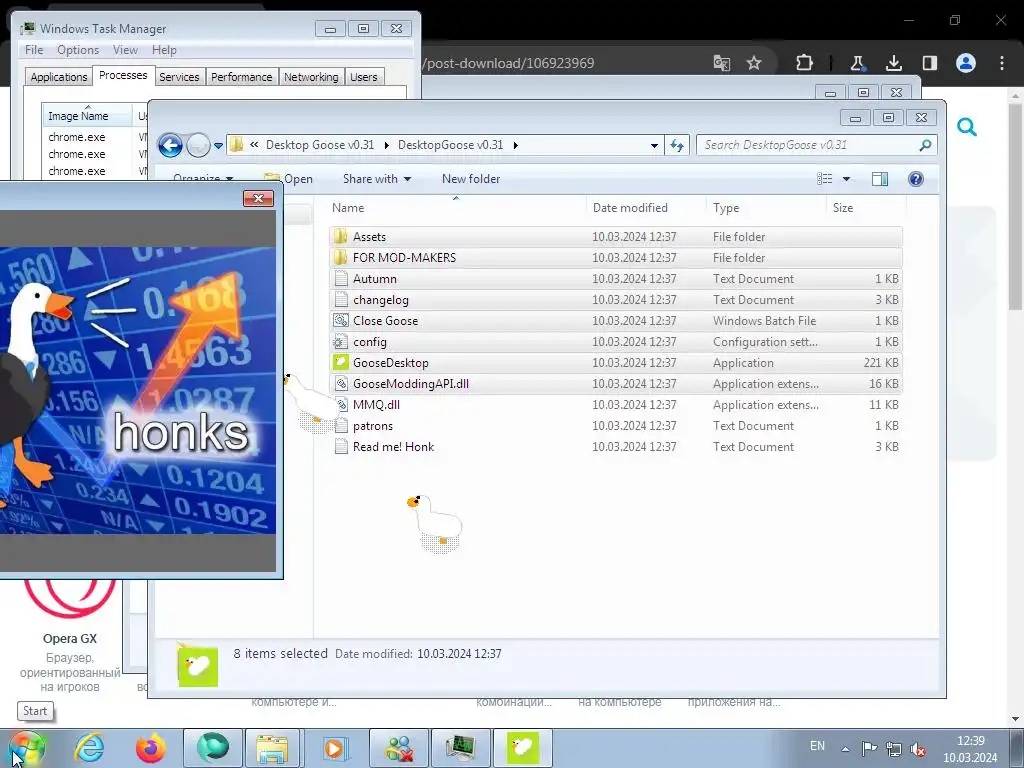This screenshot has width=1024, height=768.
Task: Switch to Task Manager Applications tab
Action: (59, 77)
